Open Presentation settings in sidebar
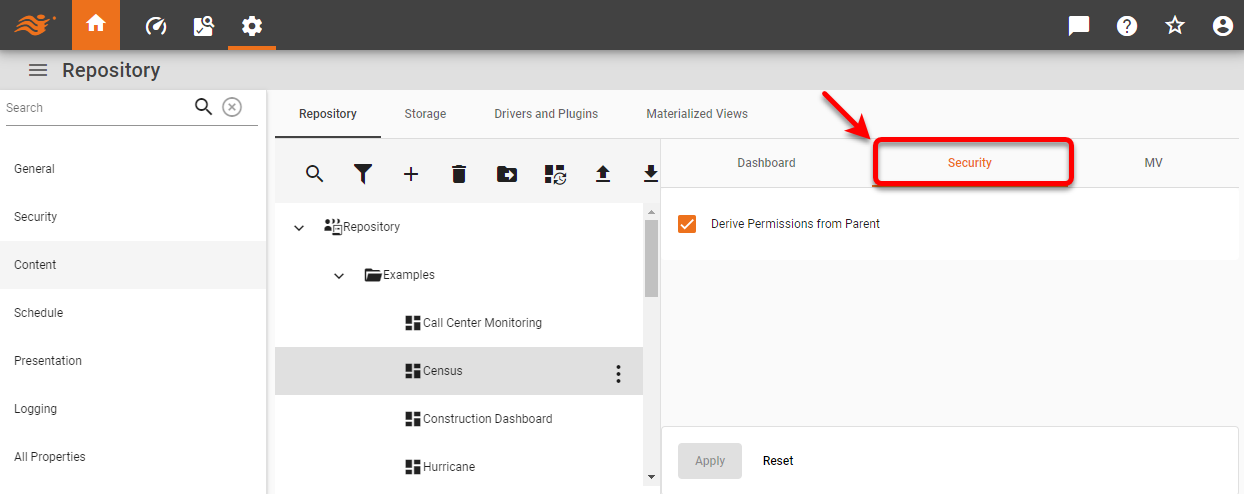Image resolution: width=1244 pixels, height=494 pixels. pyautogui.click(x=133, y=361)
